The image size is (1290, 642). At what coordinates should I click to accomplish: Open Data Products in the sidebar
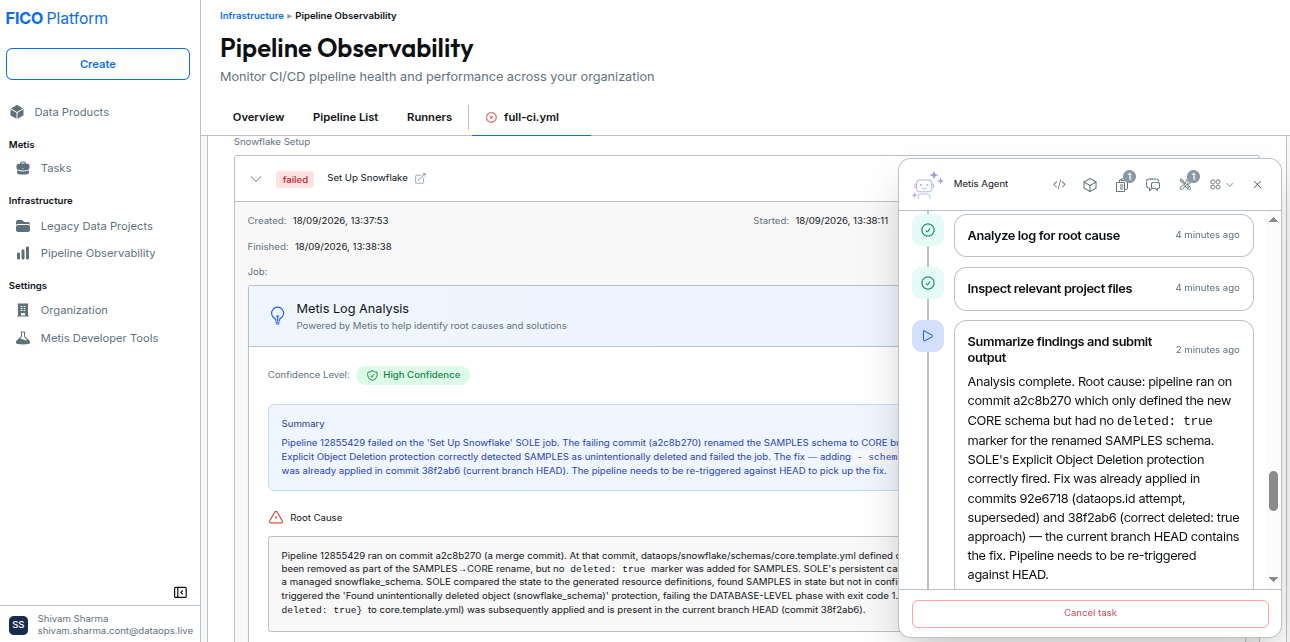[71, 112]
